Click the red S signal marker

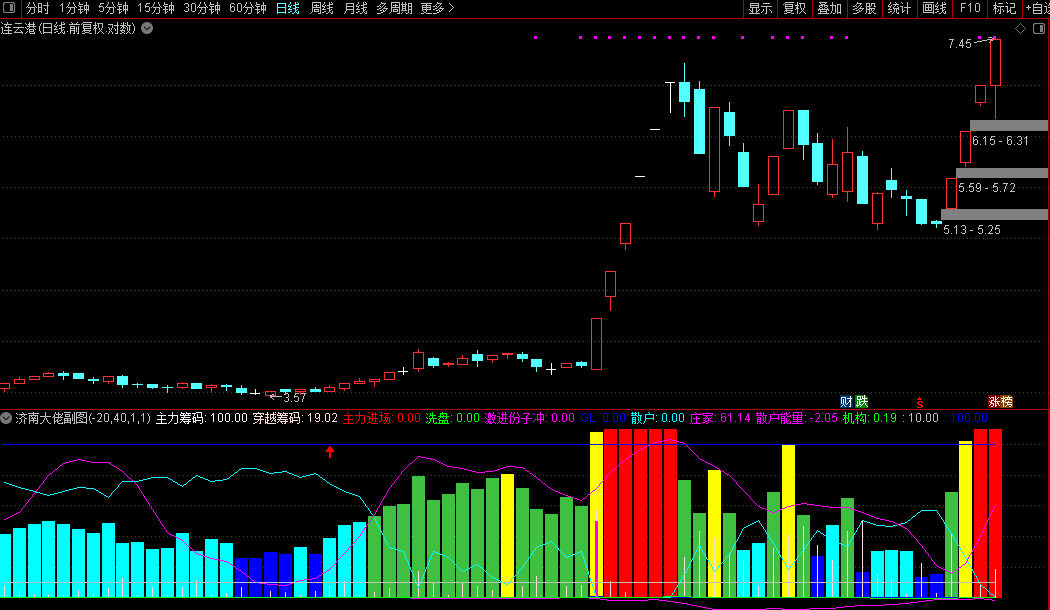[919, 402]
